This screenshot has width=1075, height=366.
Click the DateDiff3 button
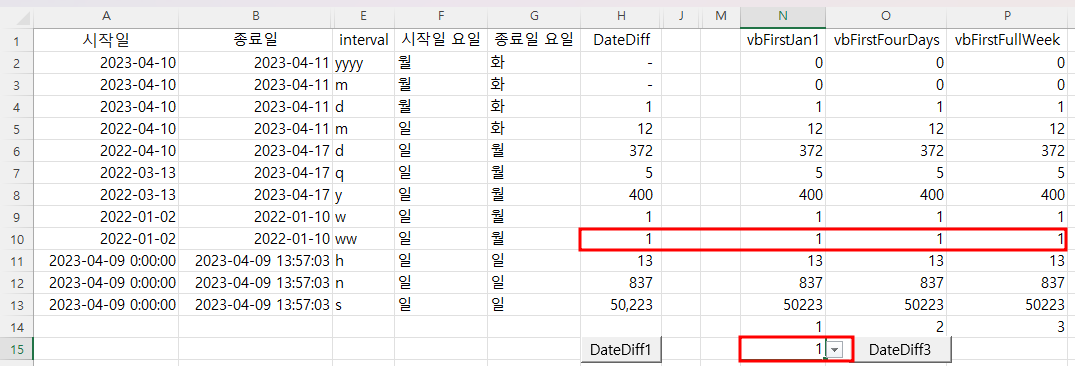pos(899,350)
